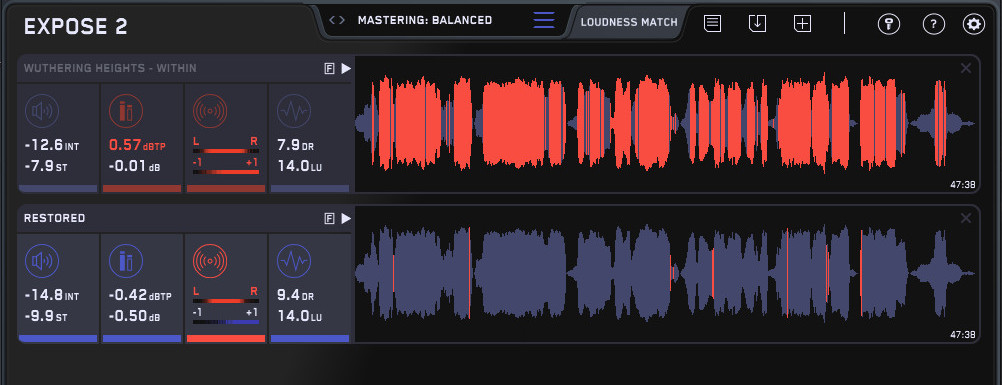This screenshot has width=1002, height=385.
Task: Click the -9.9 ST loudness value
Action: click(x=46, y=317)
